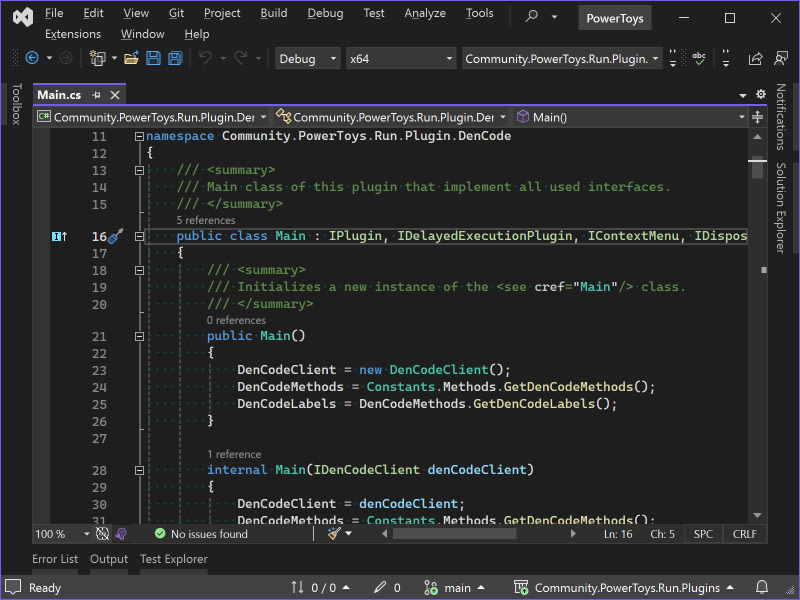This screenshot has width=800, height=600.
Task: Collapse the Main class at line 16
Action: (140, 237)
